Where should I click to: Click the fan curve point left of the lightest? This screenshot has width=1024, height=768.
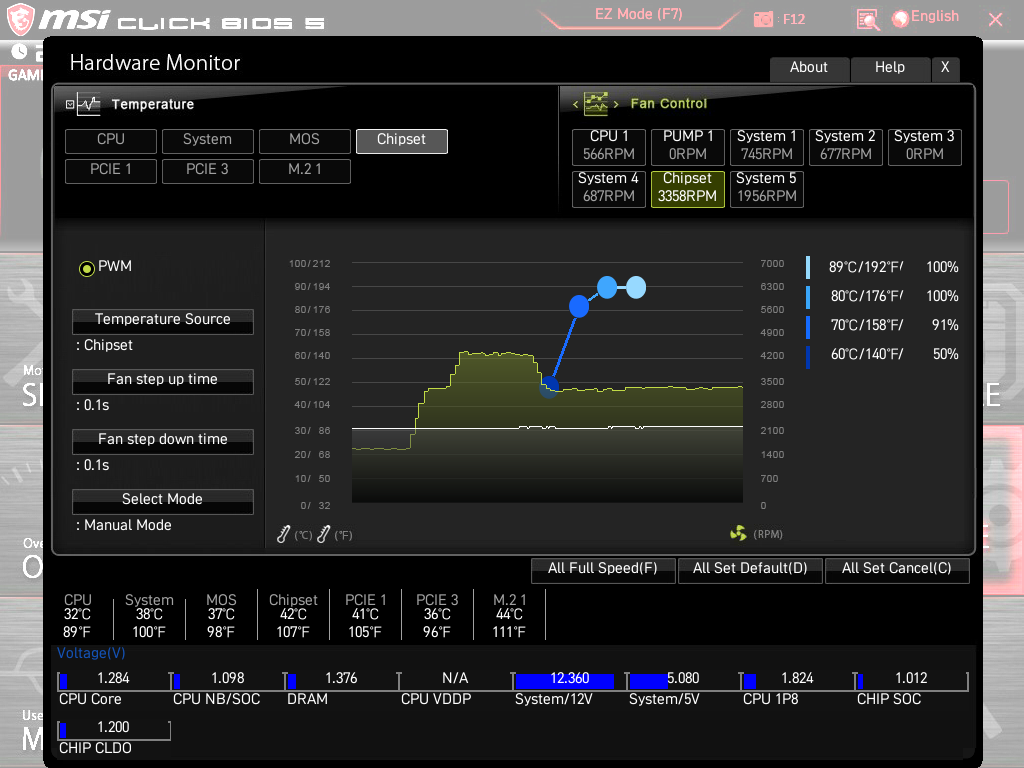[607, 287]
